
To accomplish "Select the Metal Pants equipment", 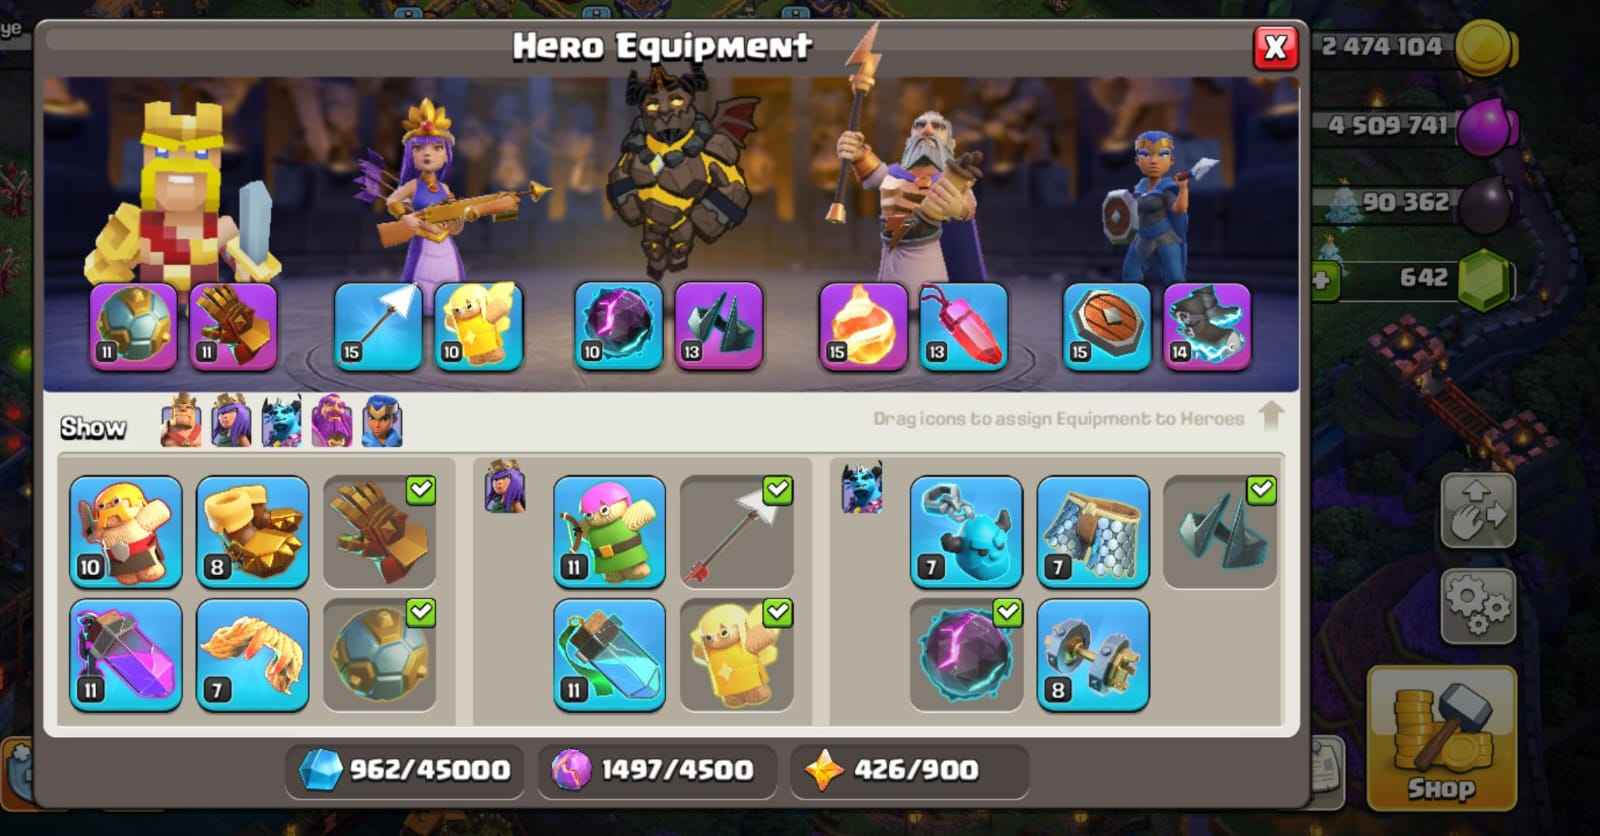I will click(x=1093, y=531).
